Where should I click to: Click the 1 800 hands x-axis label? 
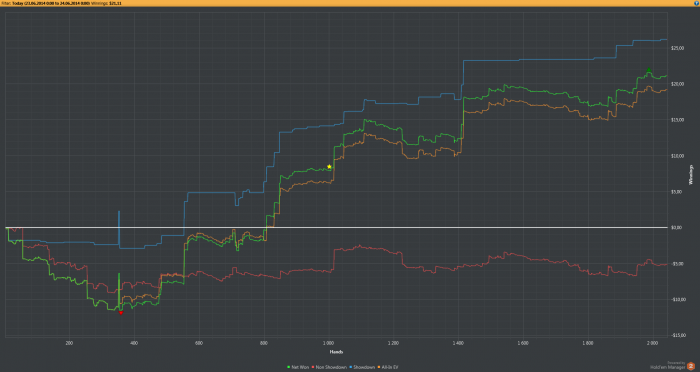[x=588, y=343]
